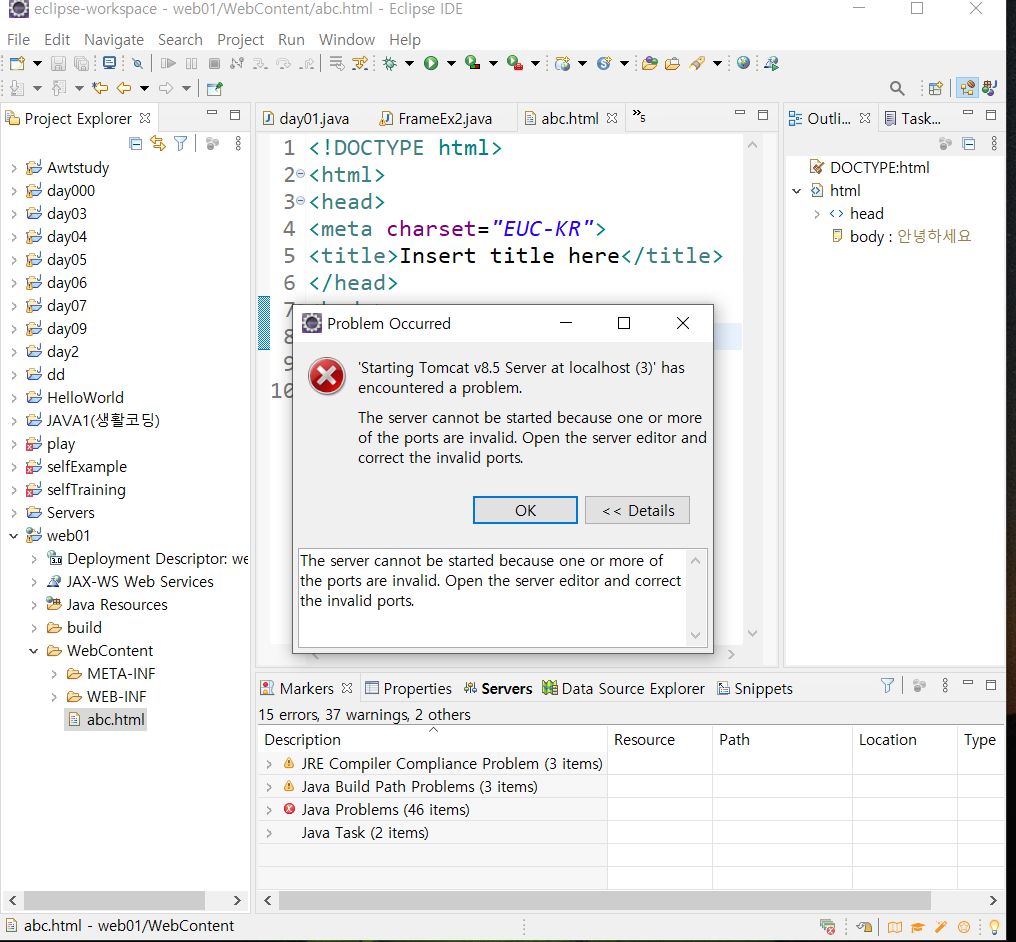Screen dimensions: 1016x942
Task: Sort markers by Description column header
Action: point(432,740)
